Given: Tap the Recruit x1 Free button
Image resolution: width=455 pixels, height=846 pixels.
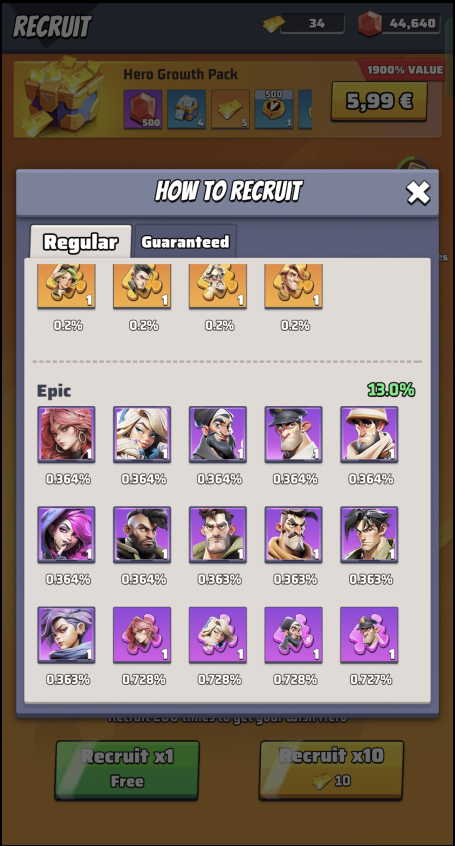Looking at the screenshot, I should click(127, 770).
